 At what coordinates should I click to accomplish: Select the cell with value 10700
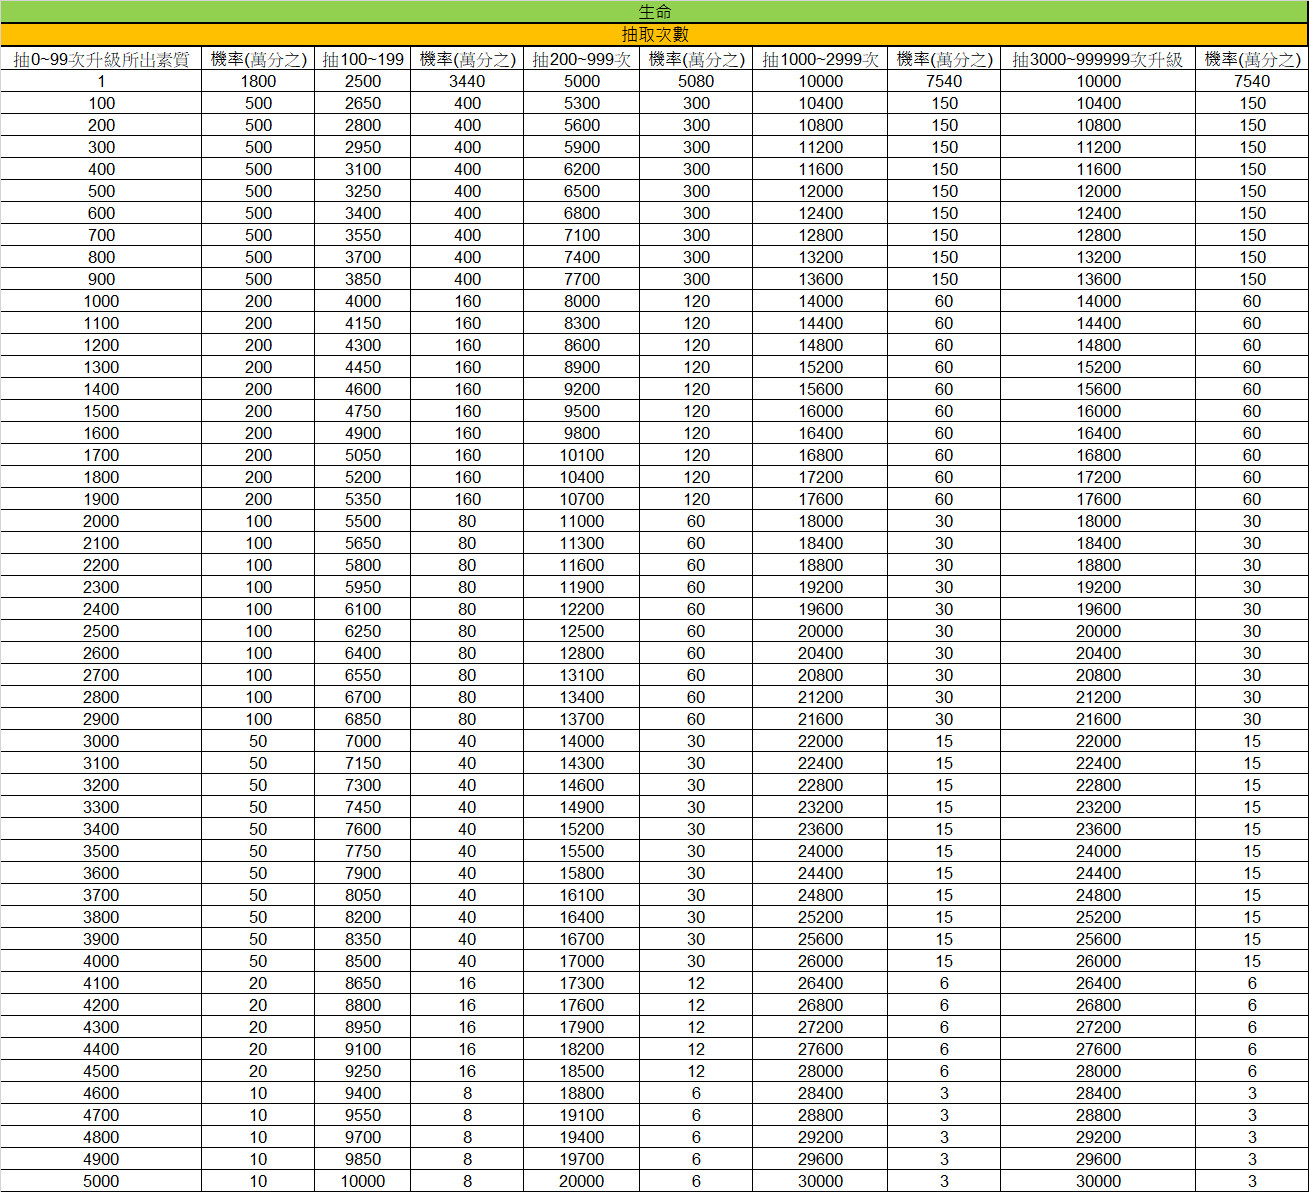coord(581,499)
